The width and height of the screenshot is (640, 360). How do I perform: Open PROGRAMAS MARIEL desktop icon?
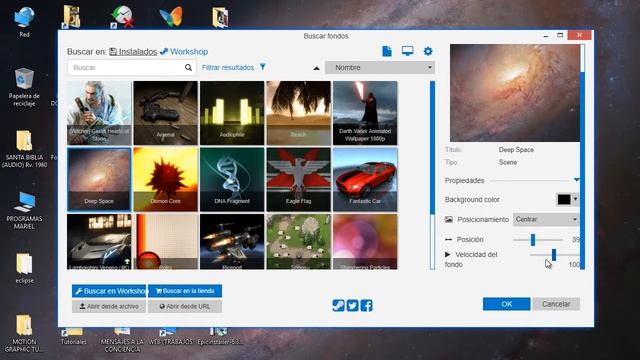tap(24, 210)
